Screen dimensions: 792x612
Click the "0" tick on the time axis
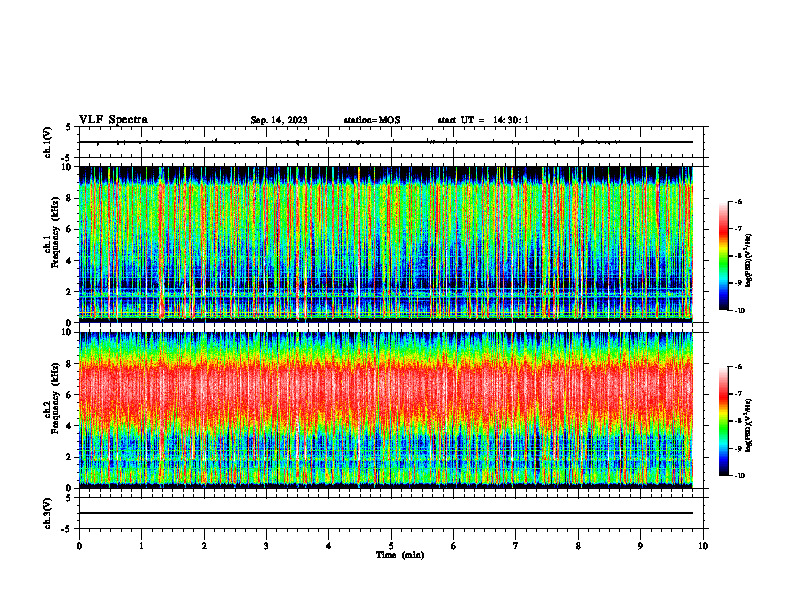[x=79, y=546]
